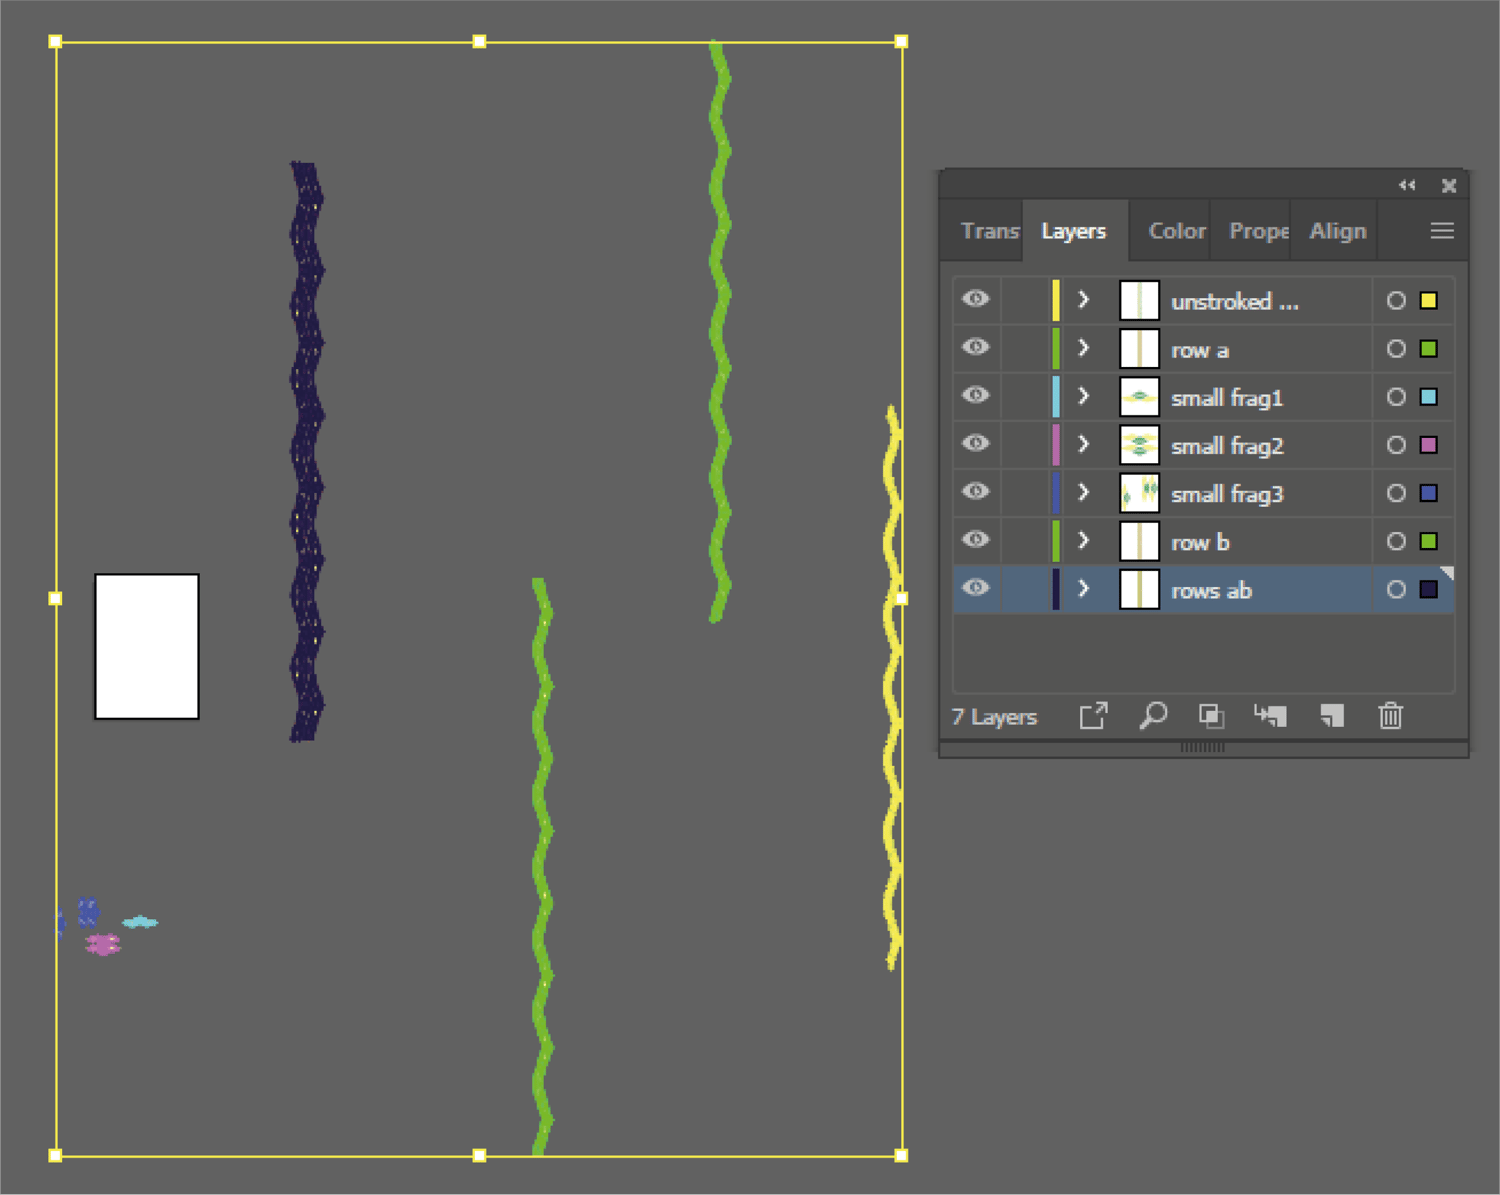Expand the rows ab layer
Viewport: 1500px width, 1195px height.
click(1083, 588)
